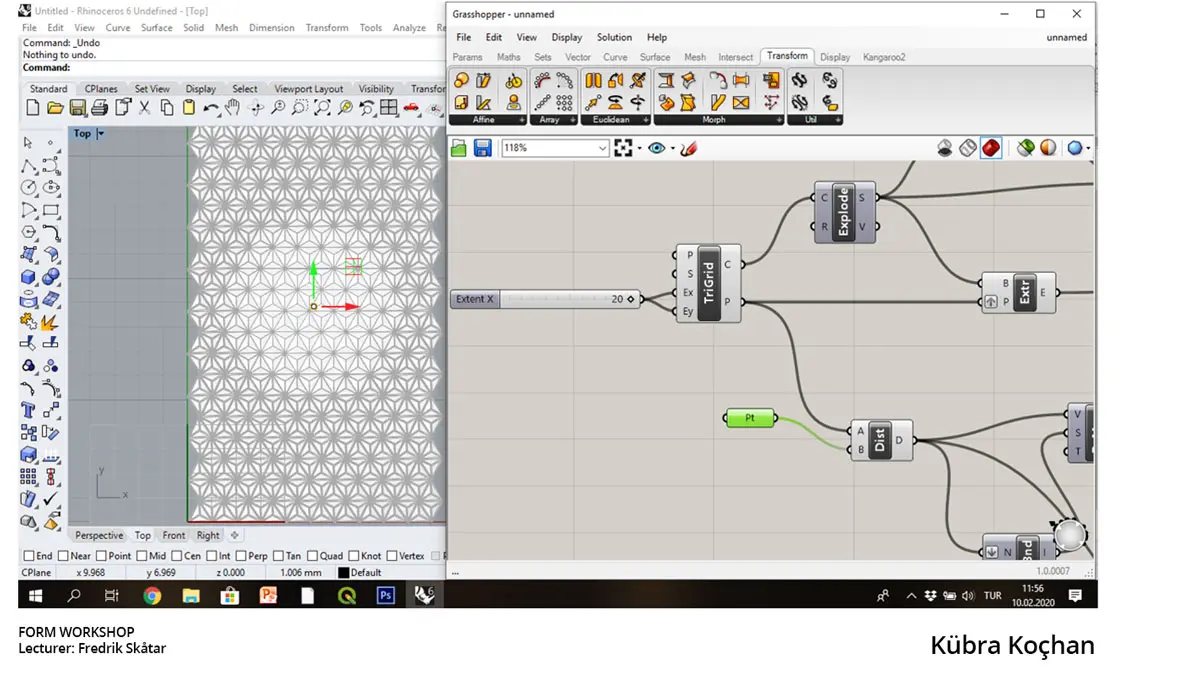Select the green Pt parameter node
This screenshot has height=673, width=1200.
pyautogui.click(x=749, y=419)
